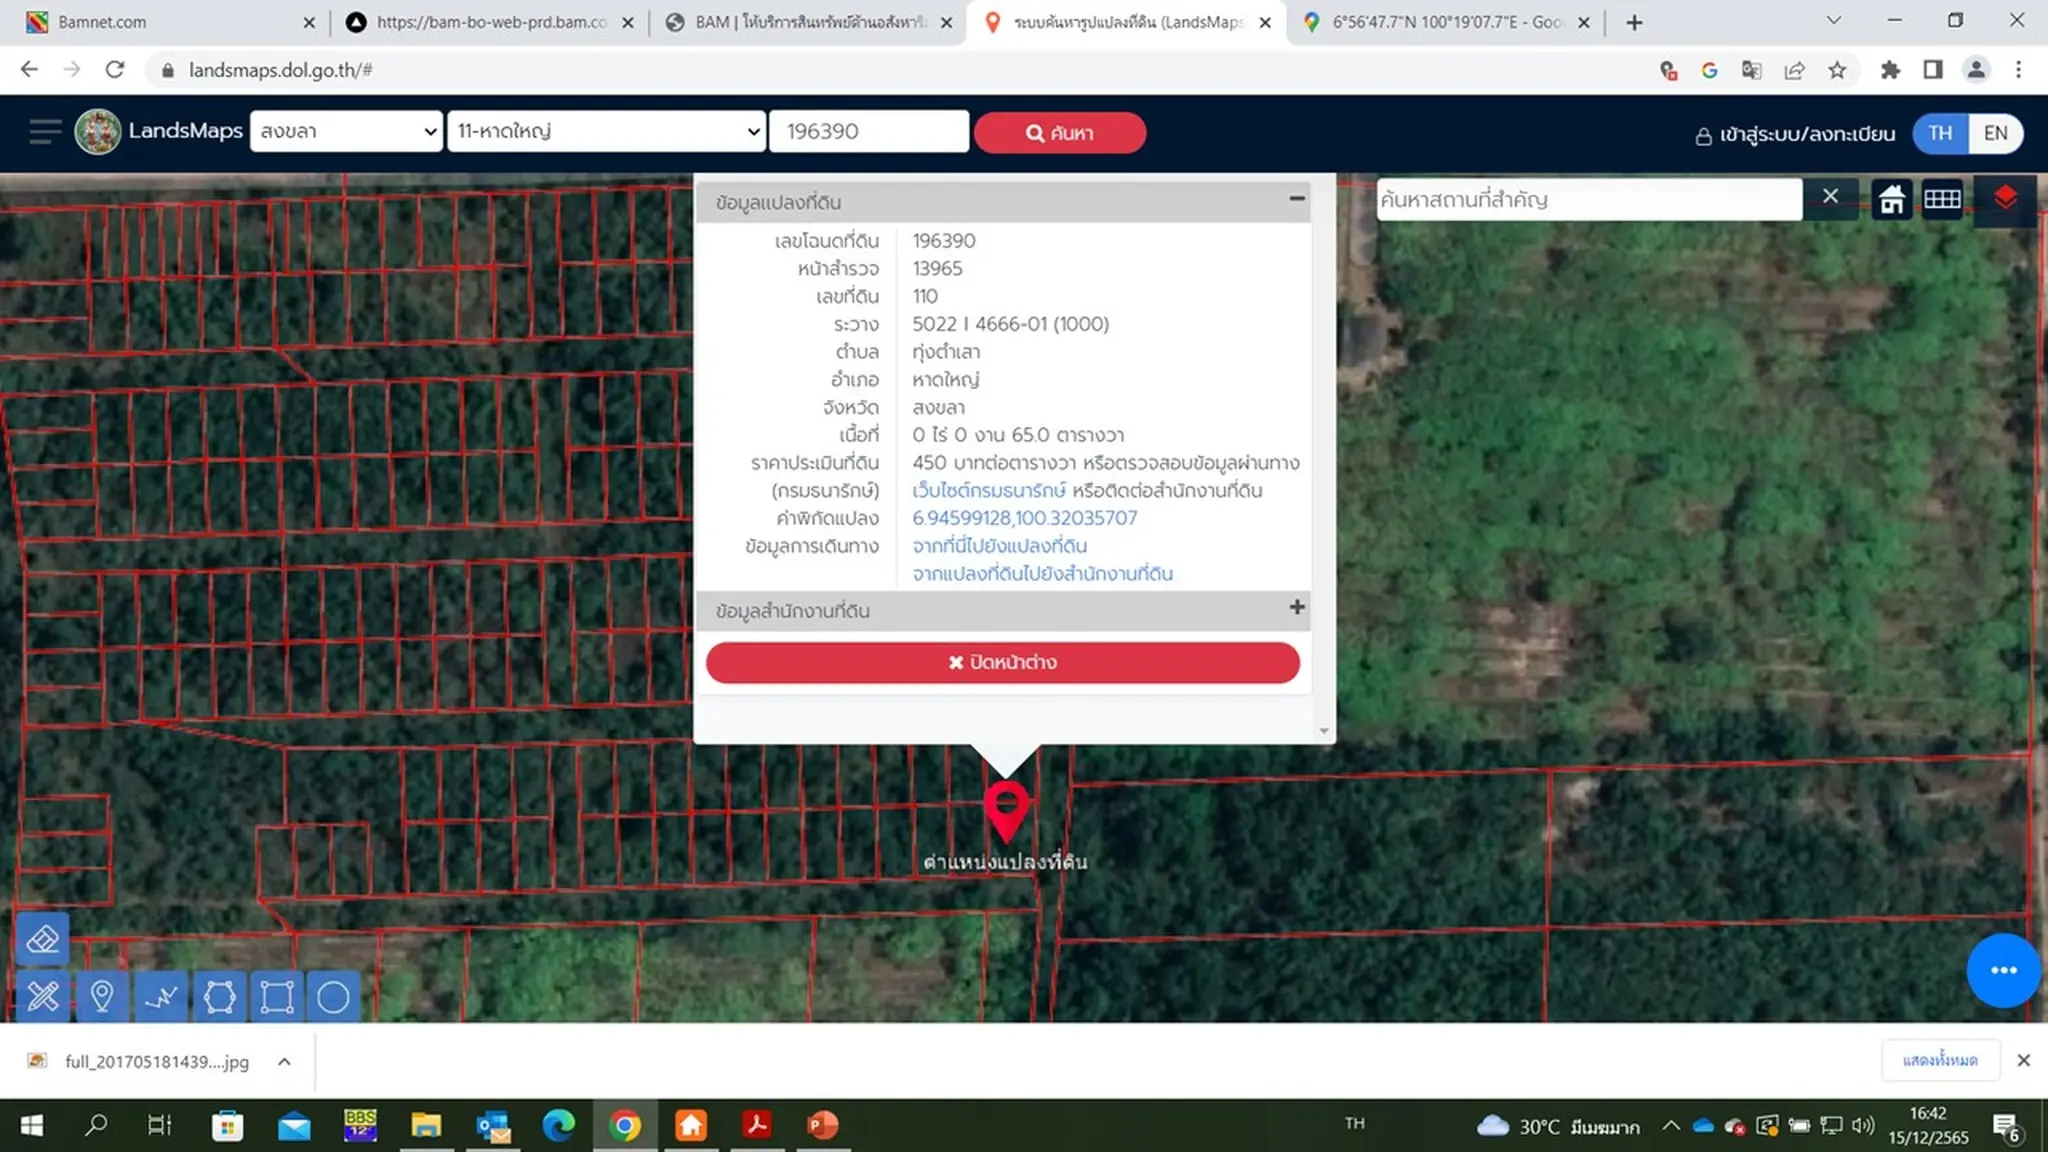Select the eraser tool on map
The image size is (2048, 1152).
click(x=42, y=939)
